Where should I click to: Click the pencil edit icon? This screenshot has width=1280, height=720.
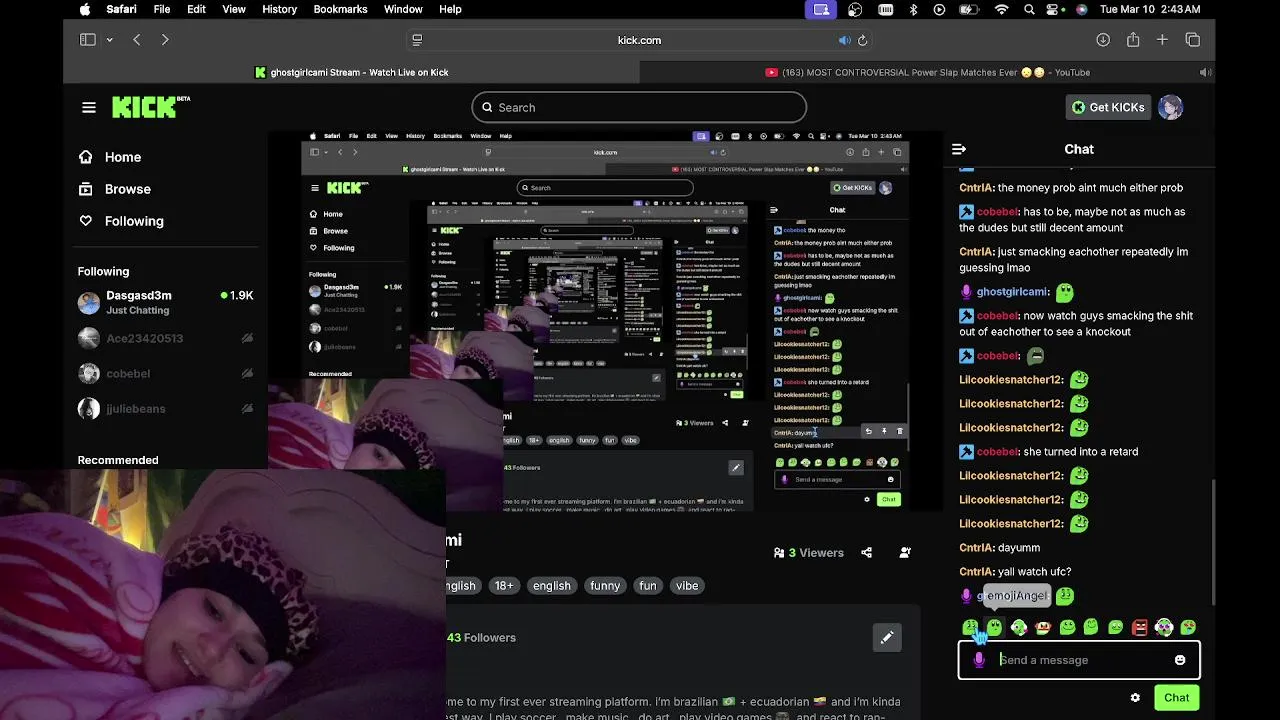pos(887,637)
